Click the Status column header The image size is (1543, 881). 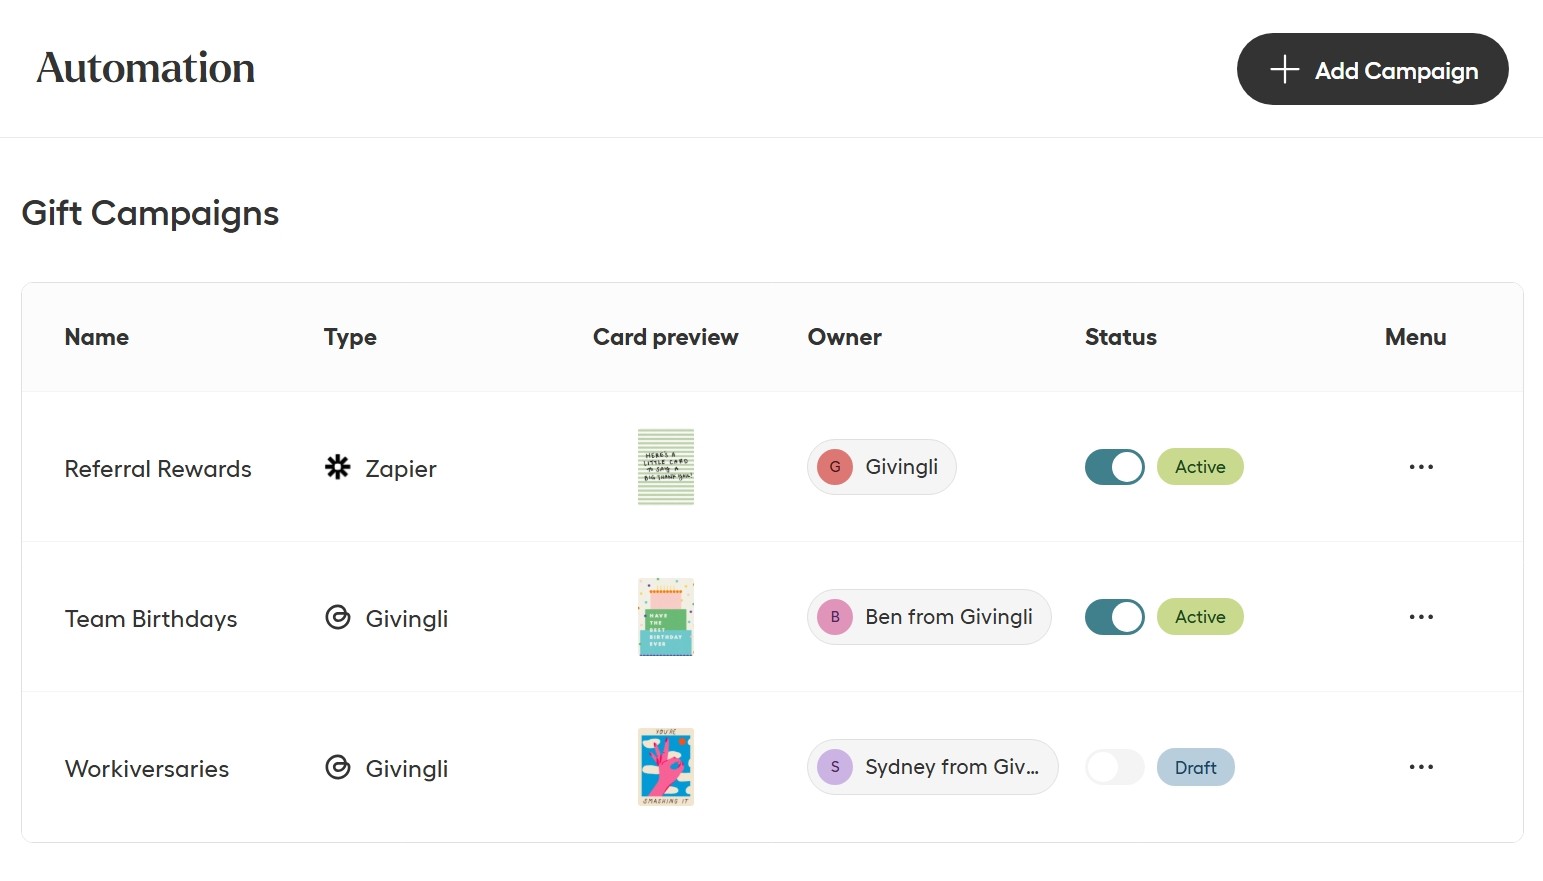[x=1120, y=337]
